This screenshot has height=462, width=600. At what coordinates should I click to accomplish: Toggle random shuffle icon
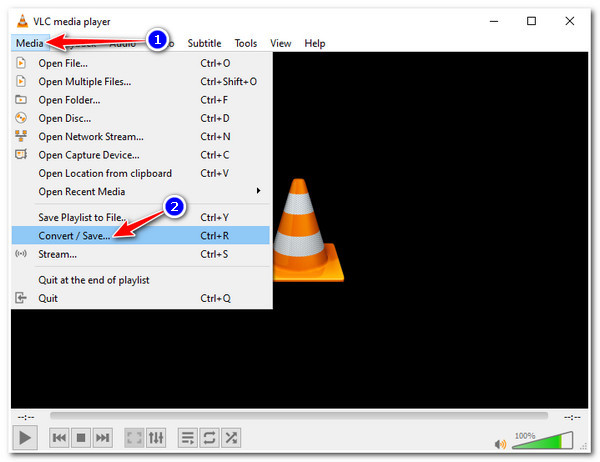[231, 438]
